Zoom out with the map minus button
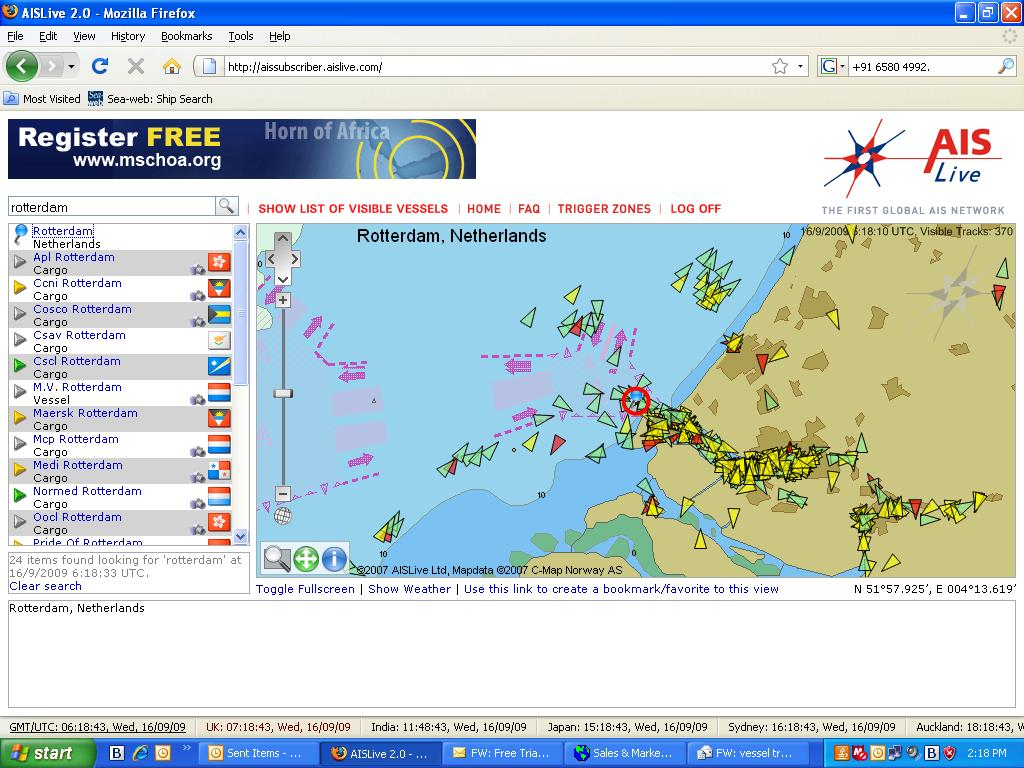This screenshot has width=1024, height=768. (x=283, y=494)
